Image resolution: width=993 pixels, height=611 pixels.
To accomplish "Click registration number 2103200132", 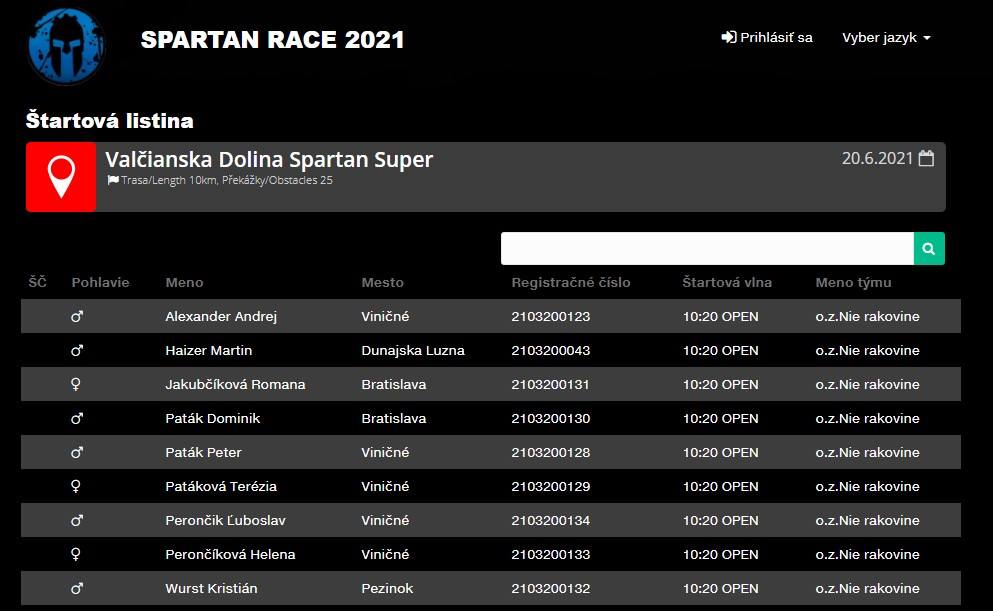I will (550, 588).
